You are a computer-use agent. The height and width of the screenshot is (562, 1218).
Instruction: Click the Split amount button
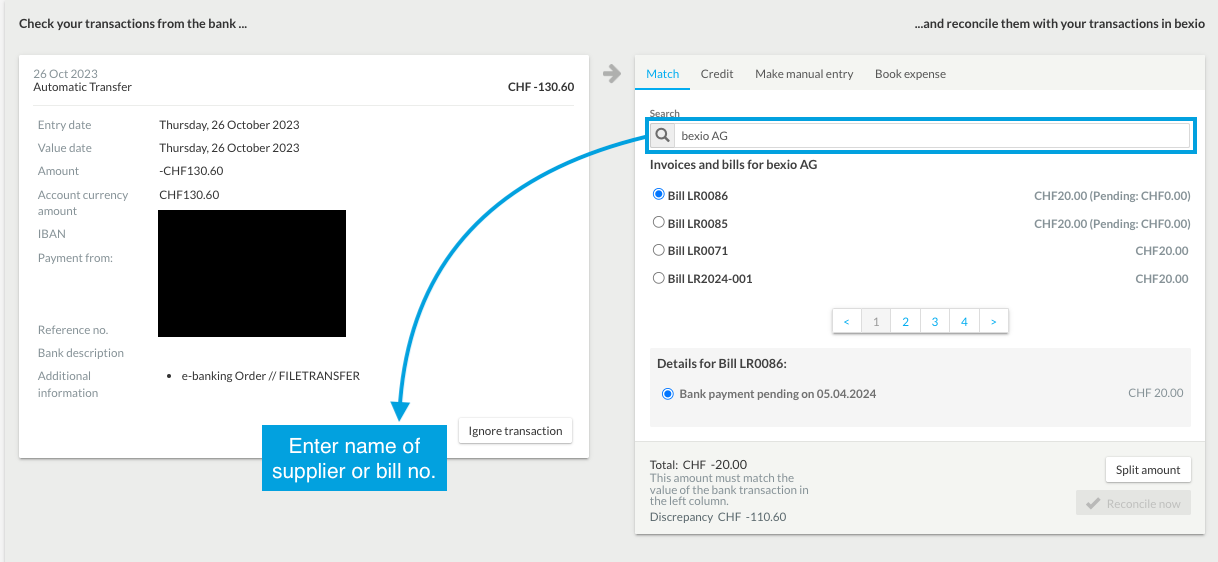(x=1148, y=469)
